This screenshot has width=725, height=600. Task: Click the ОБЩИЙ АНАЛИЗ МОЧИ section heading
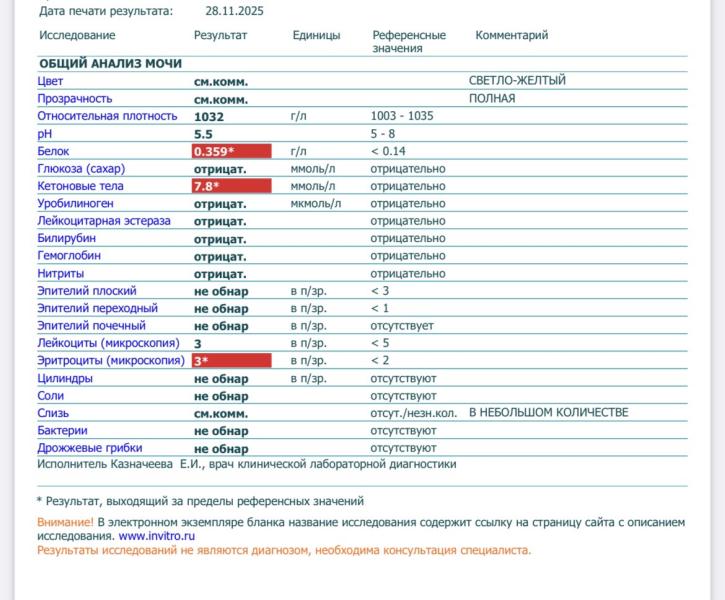pos(110,63)
